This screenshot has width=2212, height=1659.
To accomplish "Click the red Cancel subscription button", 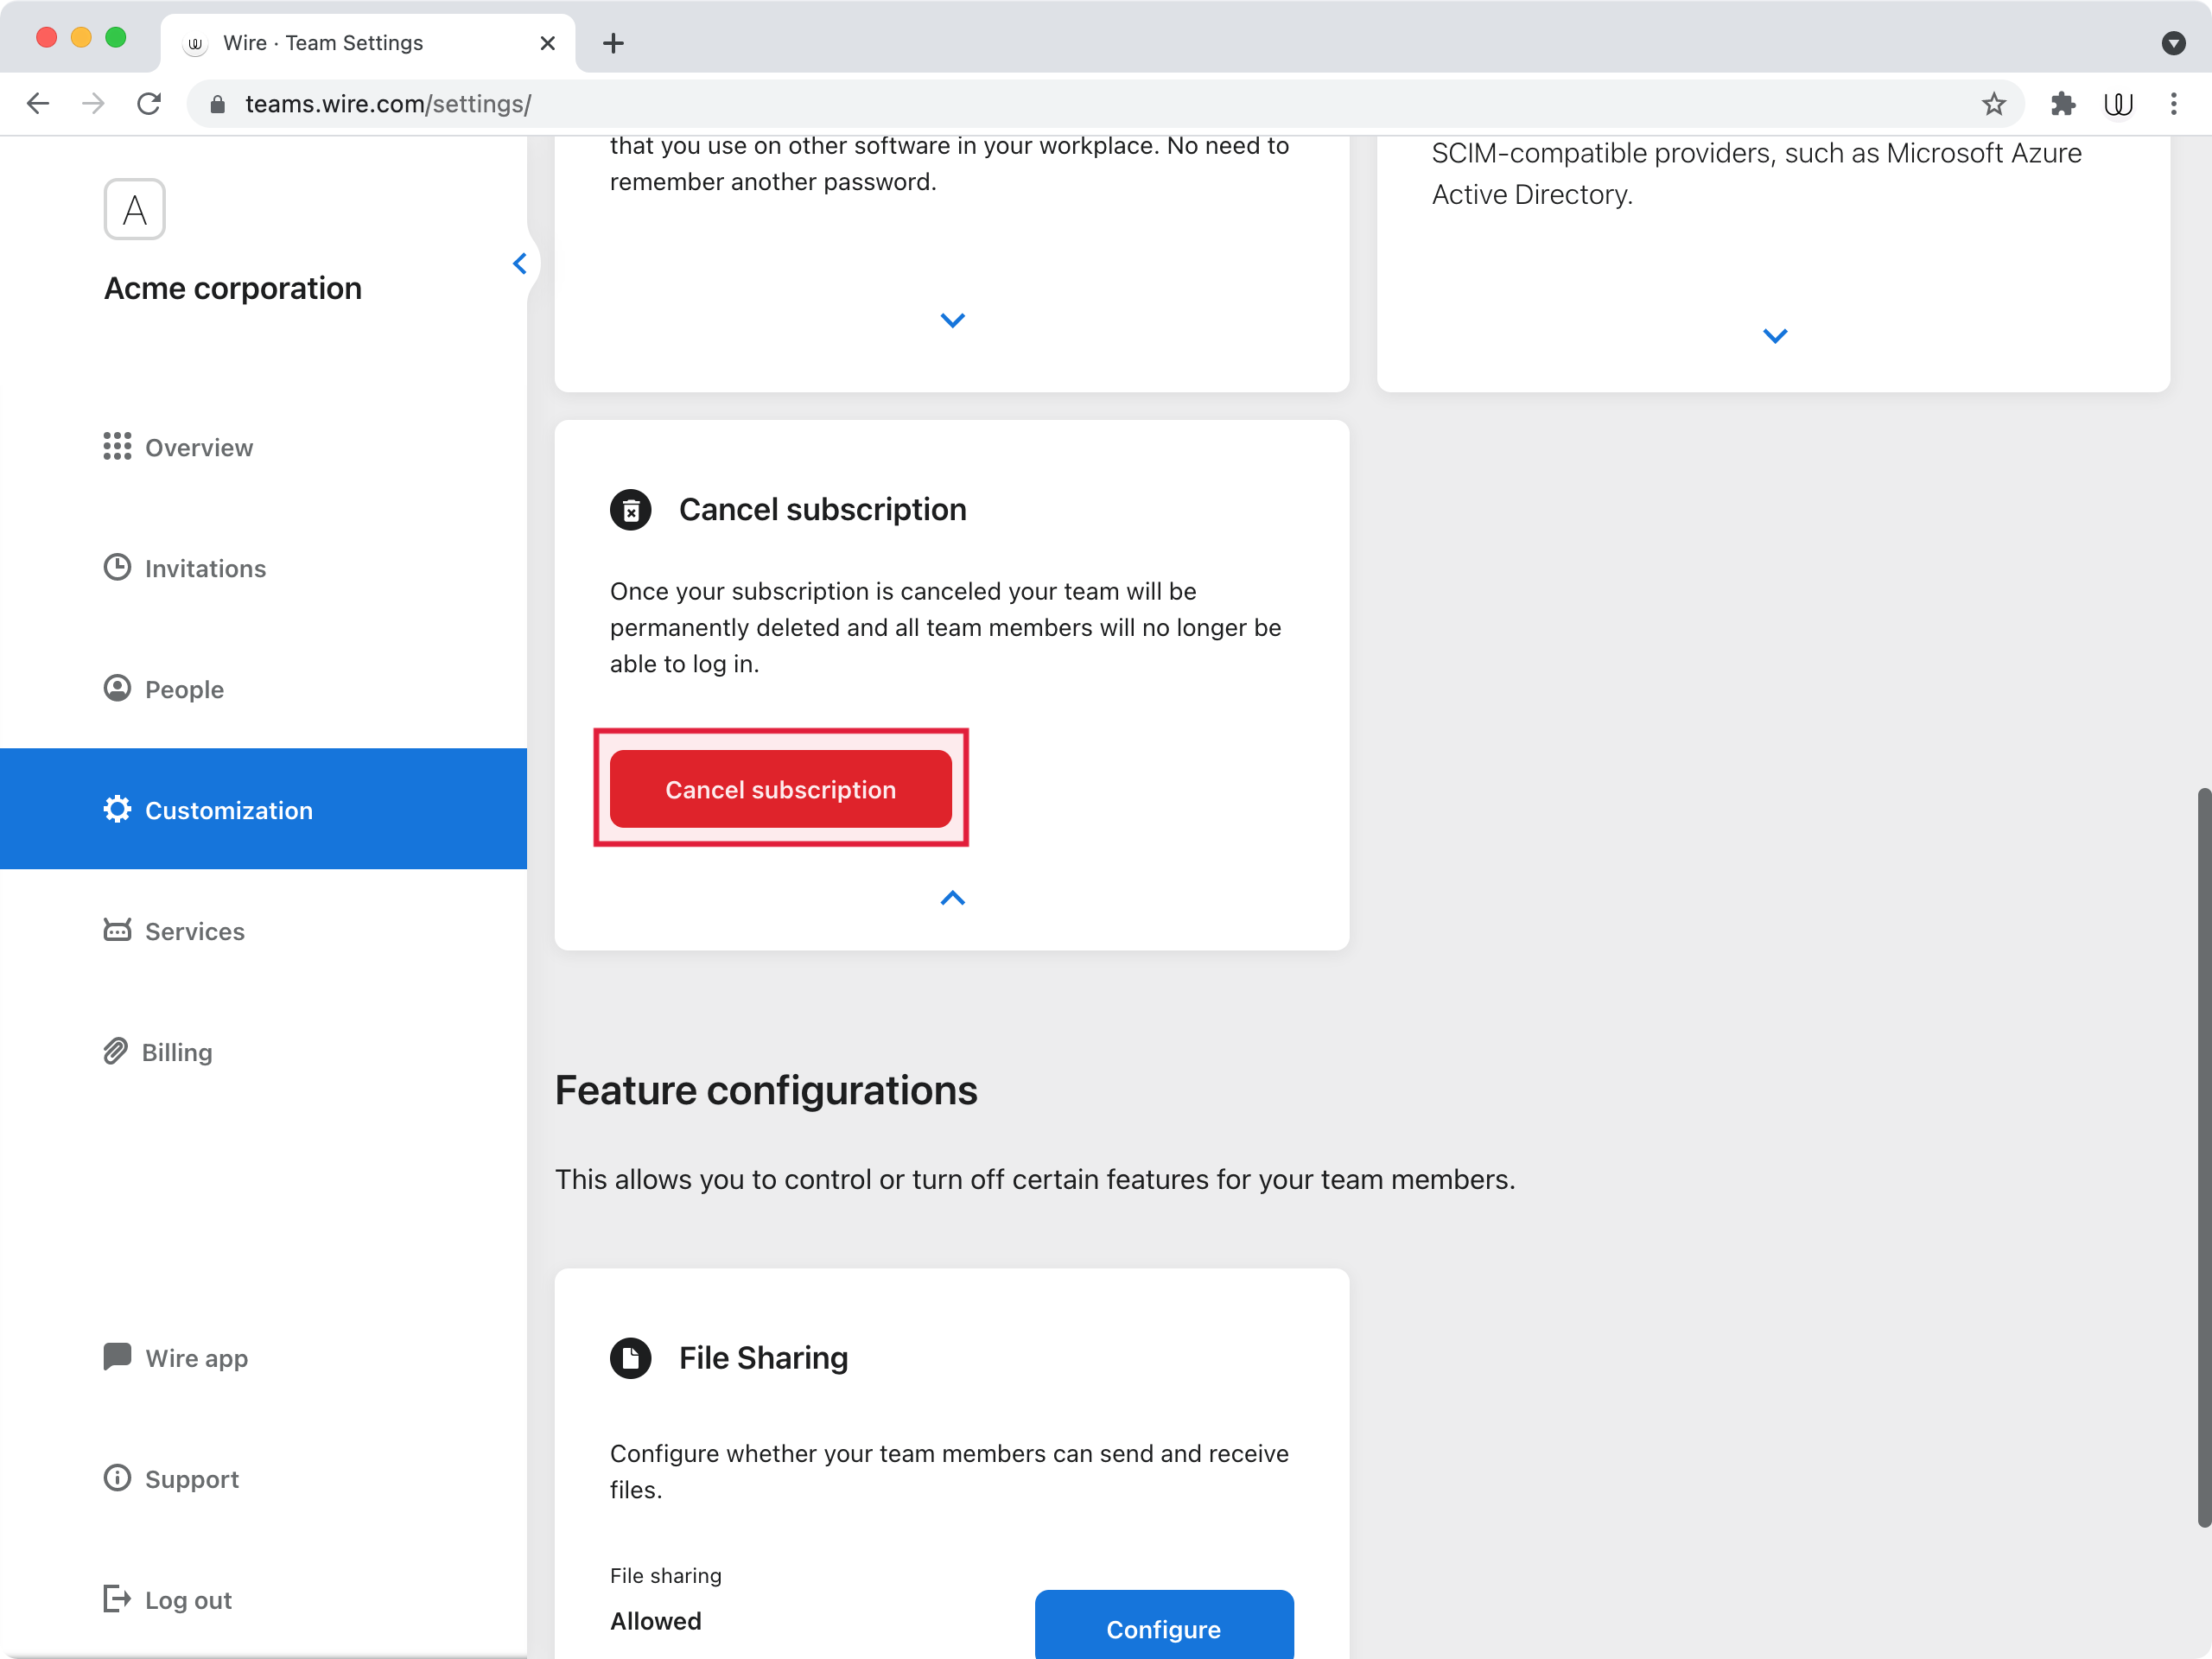I will [781, 789].
